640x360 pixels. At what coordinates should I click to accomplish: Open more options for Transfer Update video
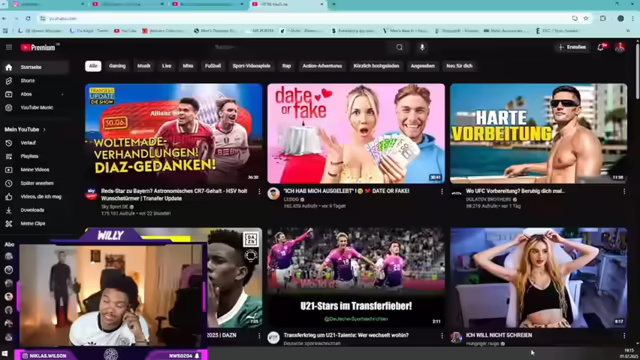pyautogui.click(x=259, y=191)
